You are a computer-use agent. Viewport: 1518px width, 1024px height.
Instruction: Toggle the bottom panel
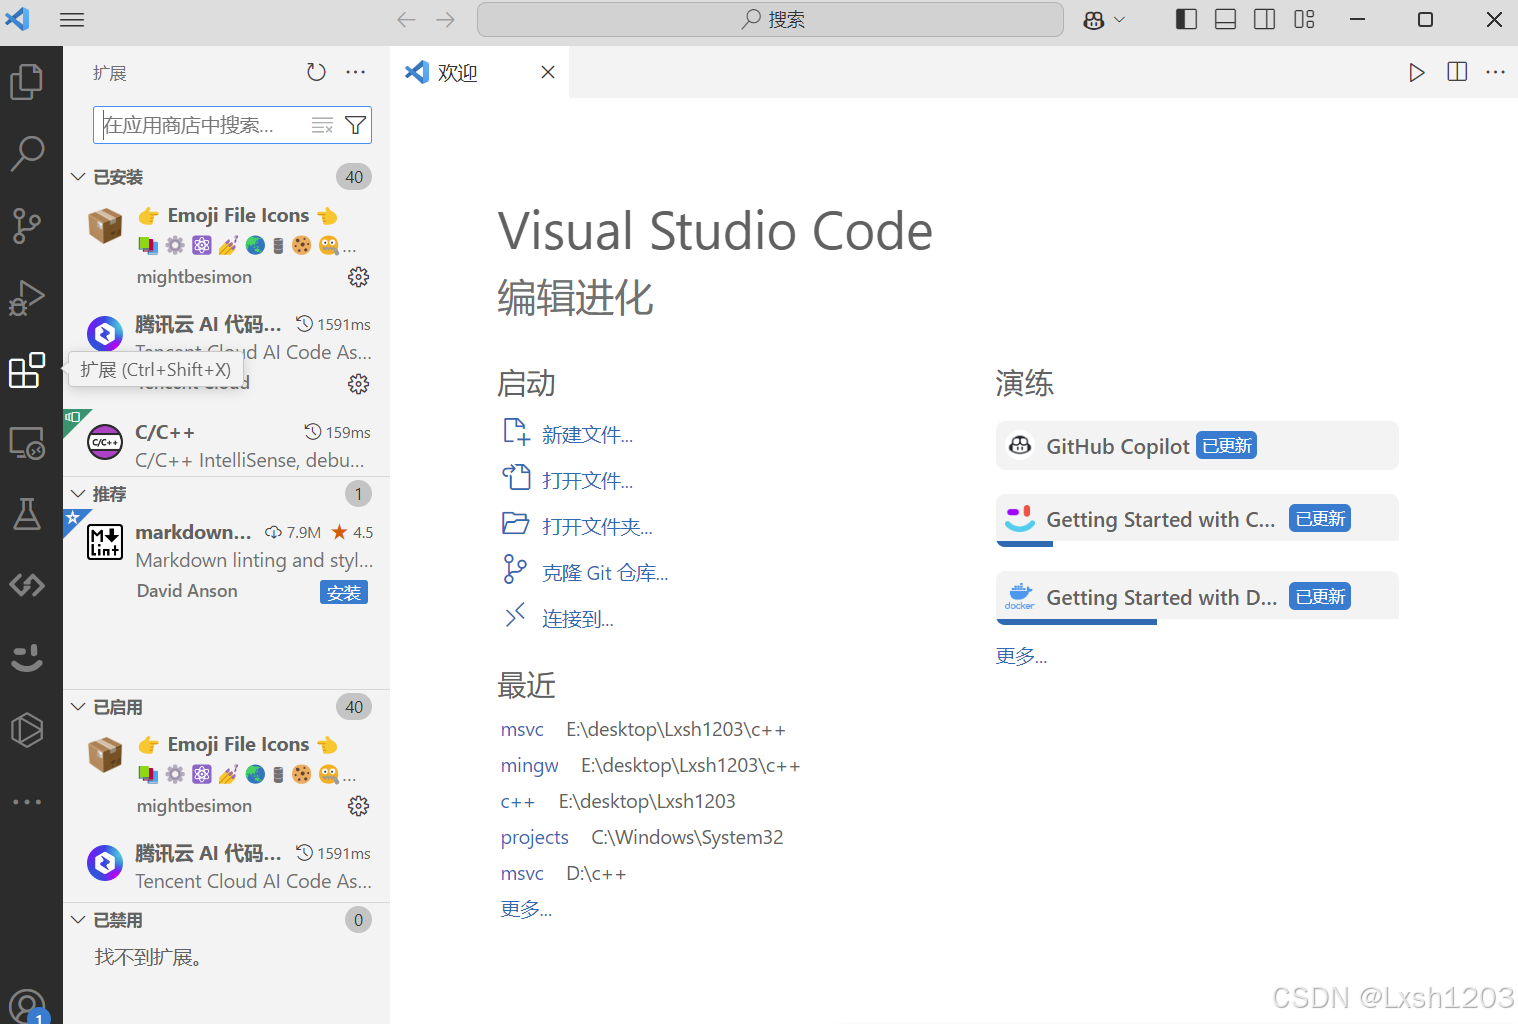[x=1226, y=20]
